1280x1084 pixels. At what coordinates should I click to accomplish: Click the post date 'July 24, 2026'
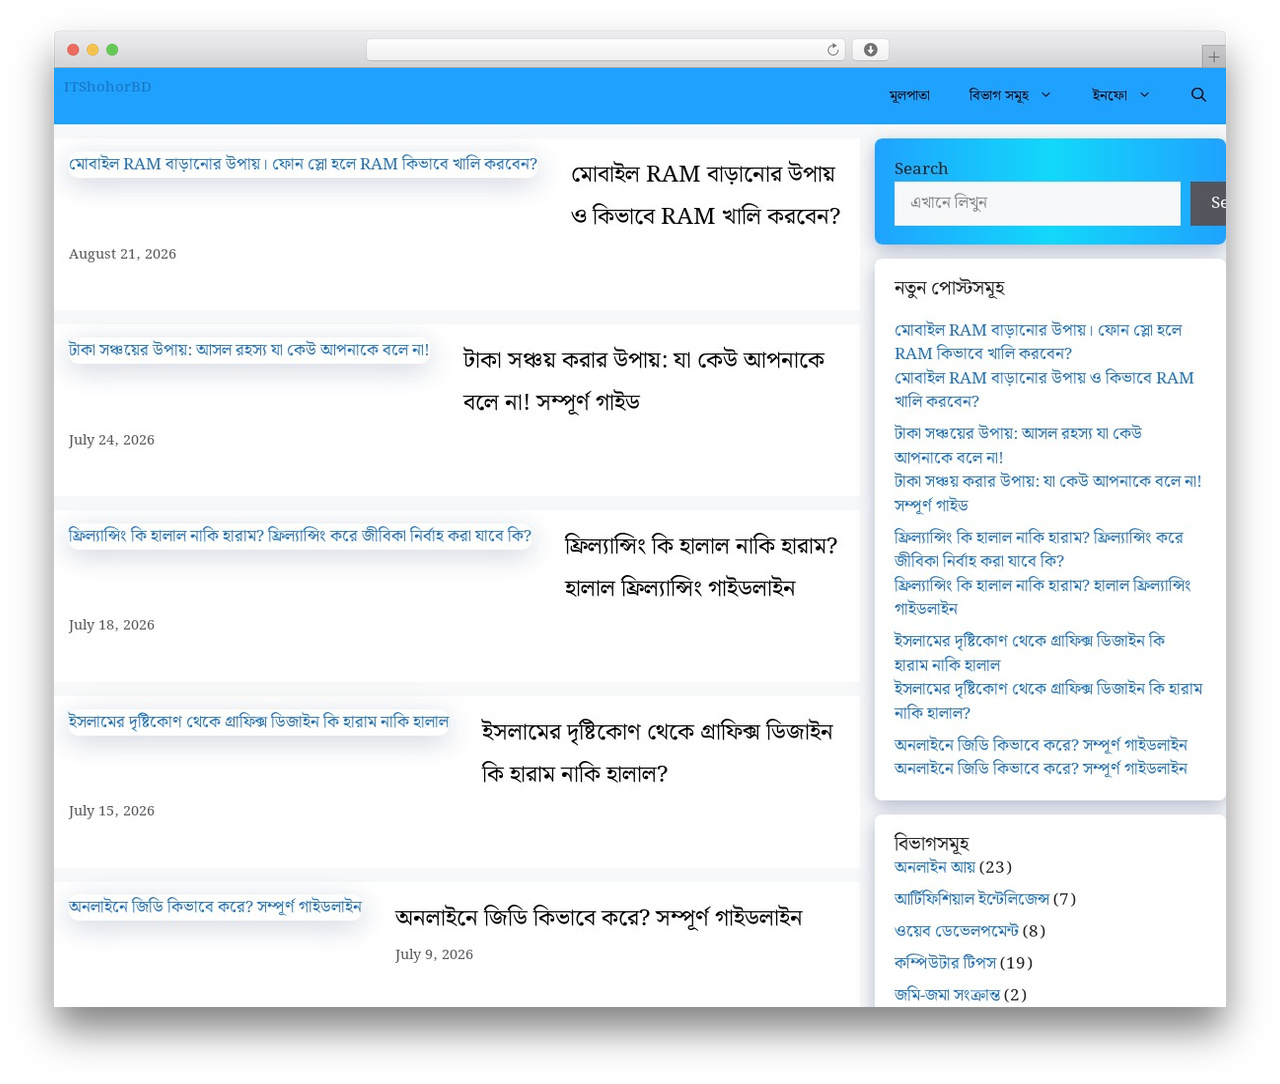click(x=111, y=440)
